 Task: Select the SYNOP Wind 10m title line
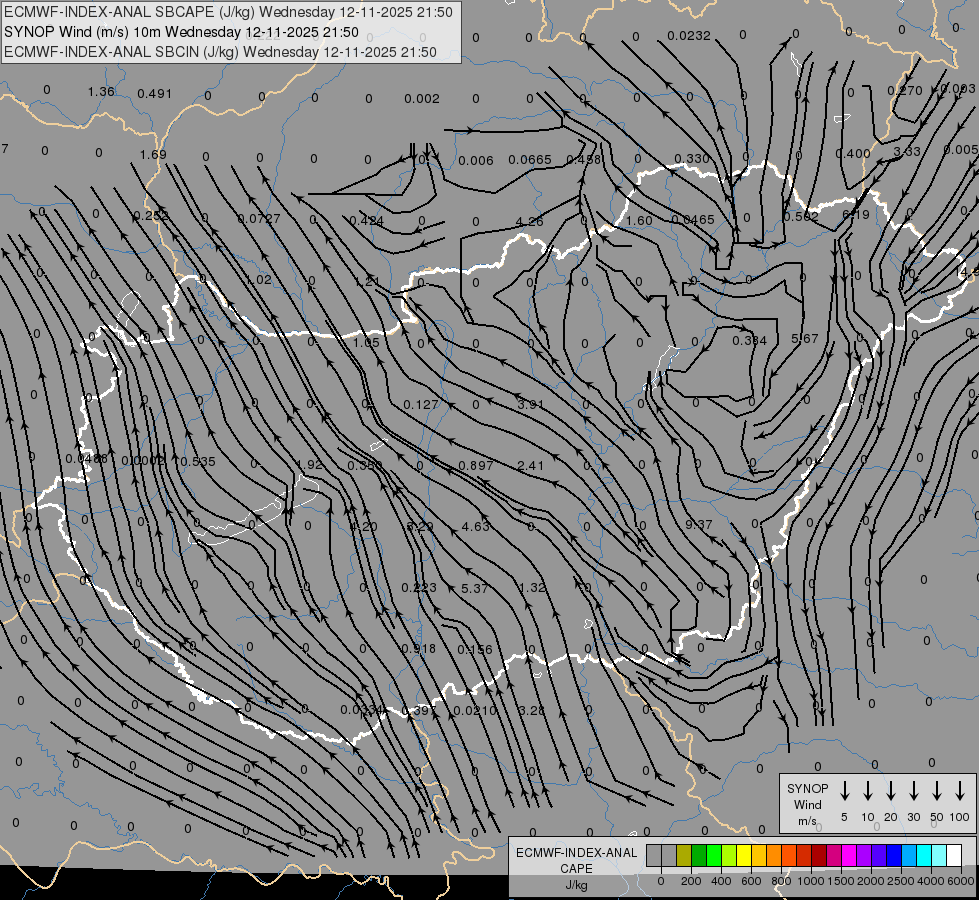(x=181, y=32)
